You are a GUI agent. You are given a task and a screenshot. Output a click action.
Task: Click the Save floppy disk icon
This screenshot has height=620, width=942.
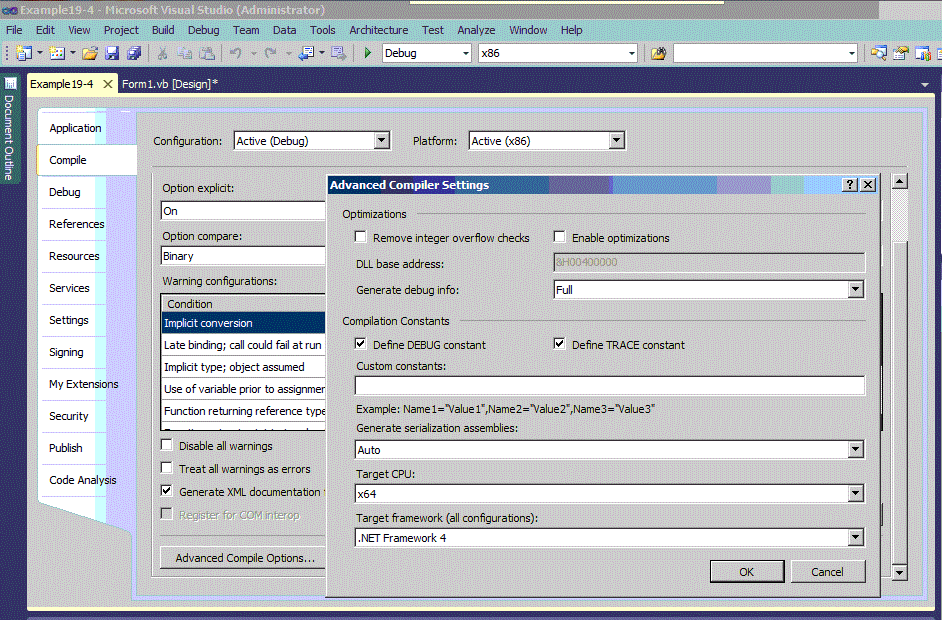tap(112, 53)
